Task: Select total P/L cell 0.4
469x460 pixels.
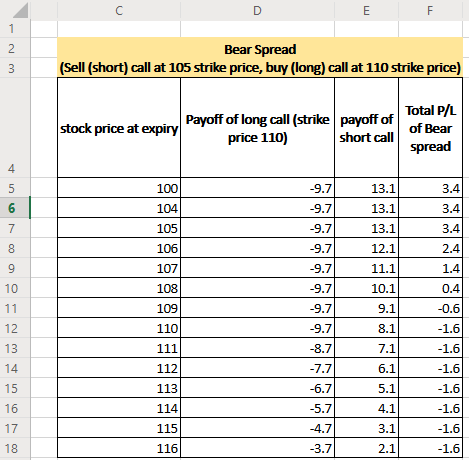Action: point(430,288)
